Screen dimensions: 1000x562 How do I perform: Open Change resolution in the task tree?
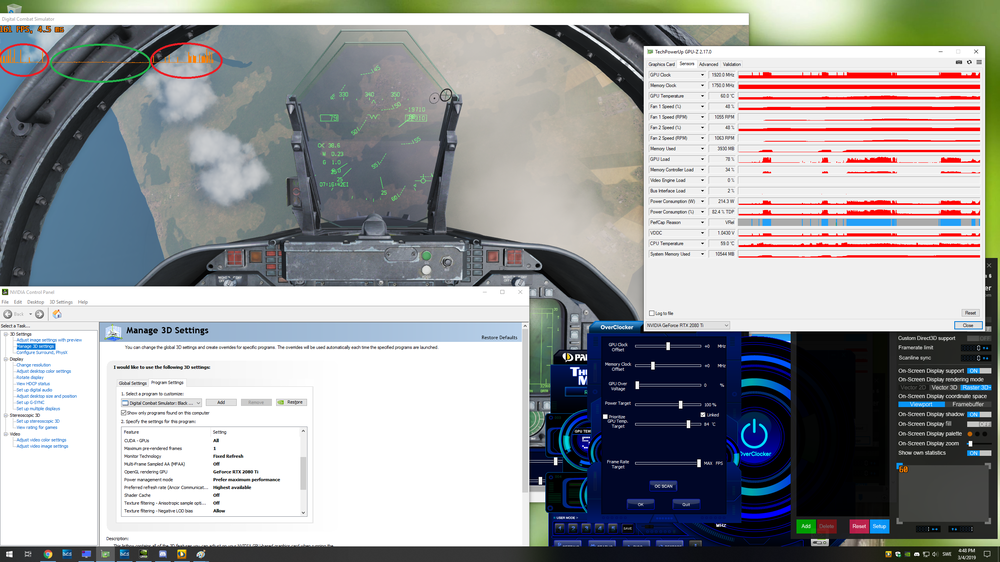click(x=33, y=366)
